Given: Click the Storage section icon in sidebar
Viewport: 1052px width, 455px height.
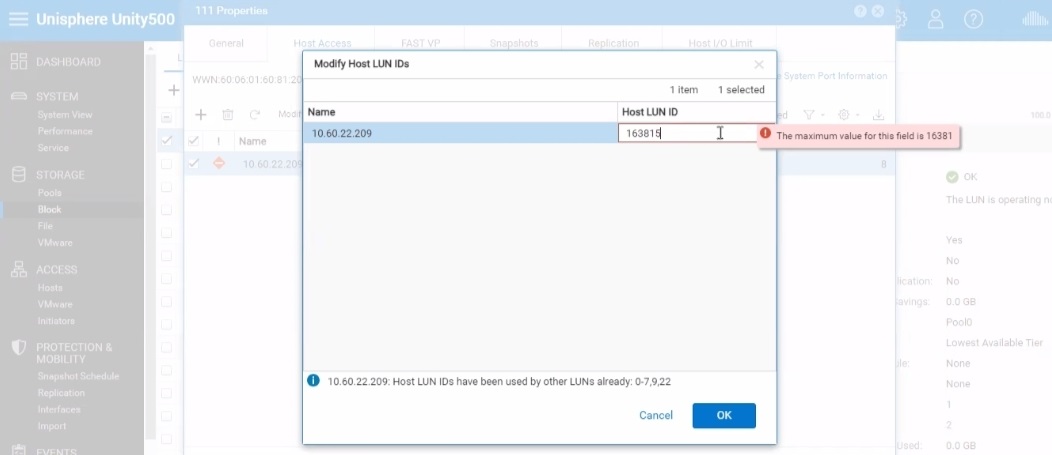Looking at the screenshot, I should click(x=19, y=174).
